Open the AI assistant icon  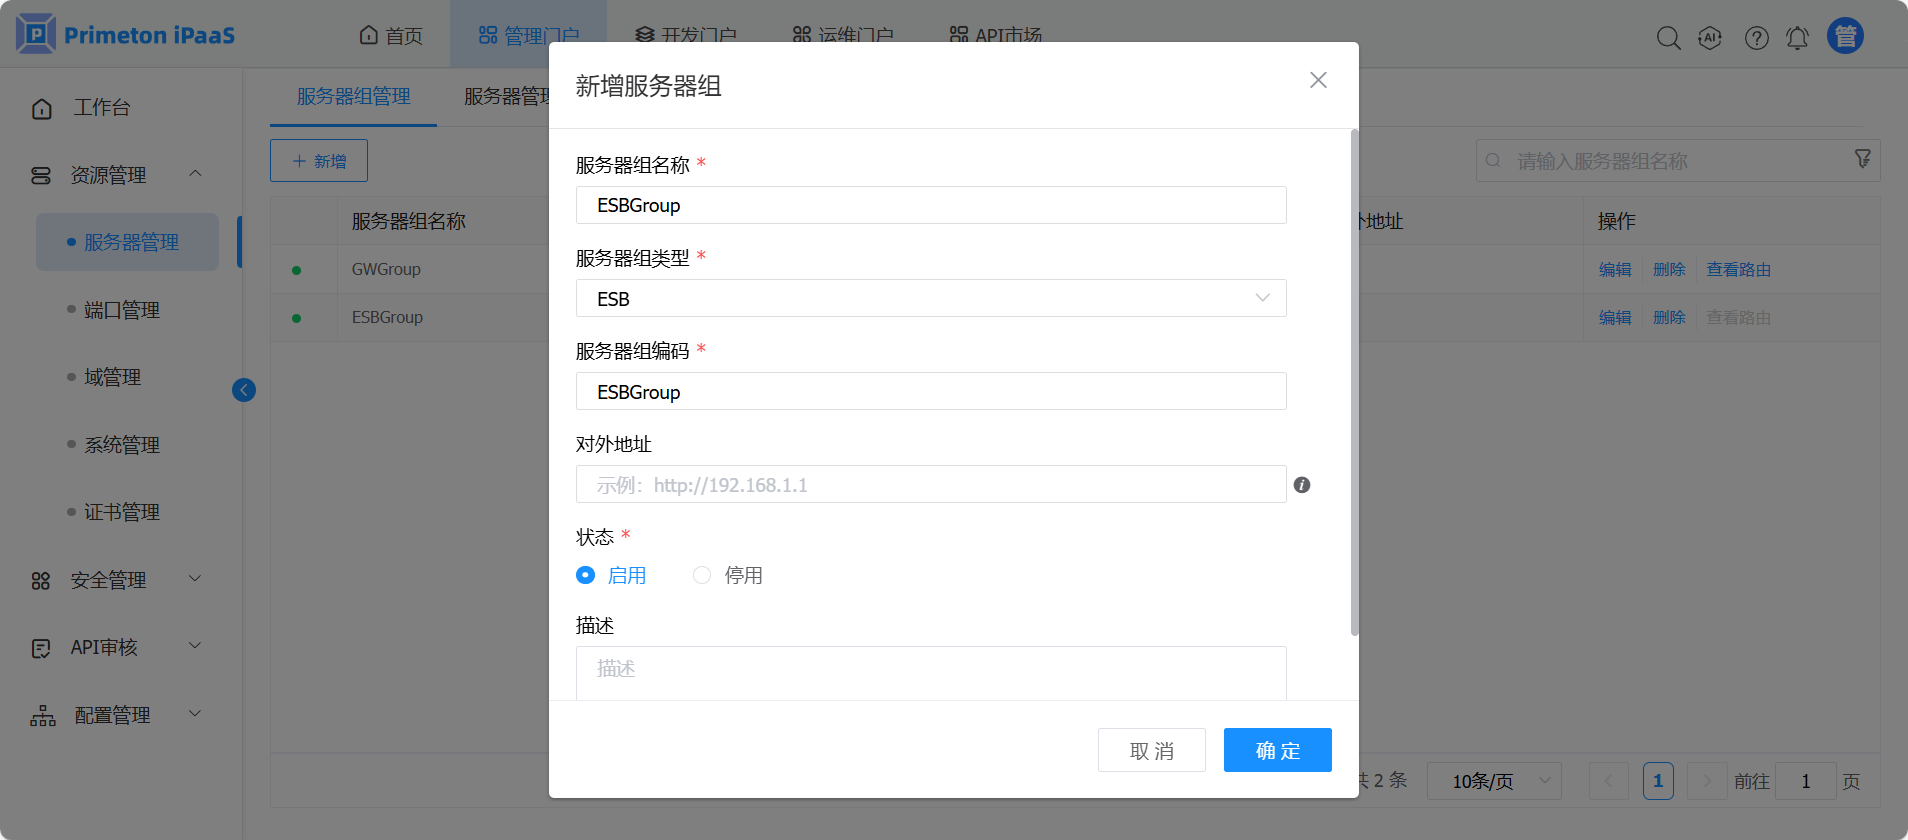pyautogui.click(x=1710, y=38)
